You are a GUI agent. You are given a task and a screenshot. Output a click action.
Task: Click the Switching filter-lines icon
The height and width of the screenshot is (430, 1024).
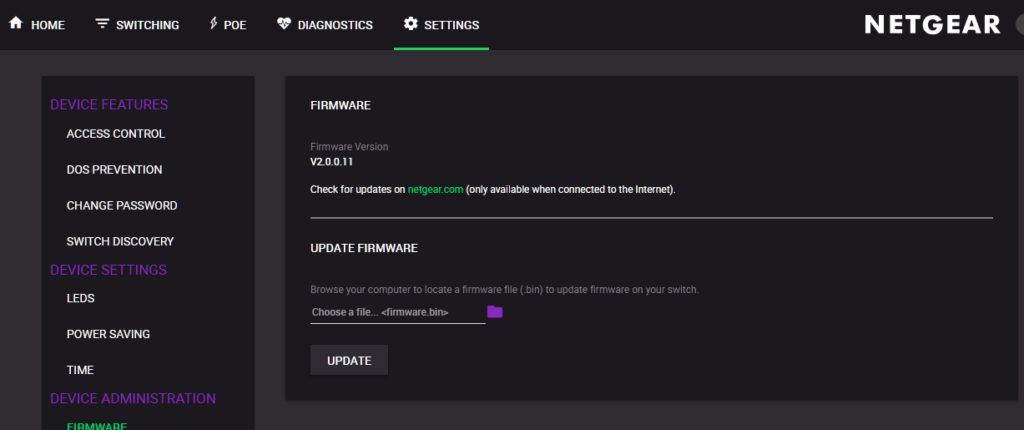point(102,24)
